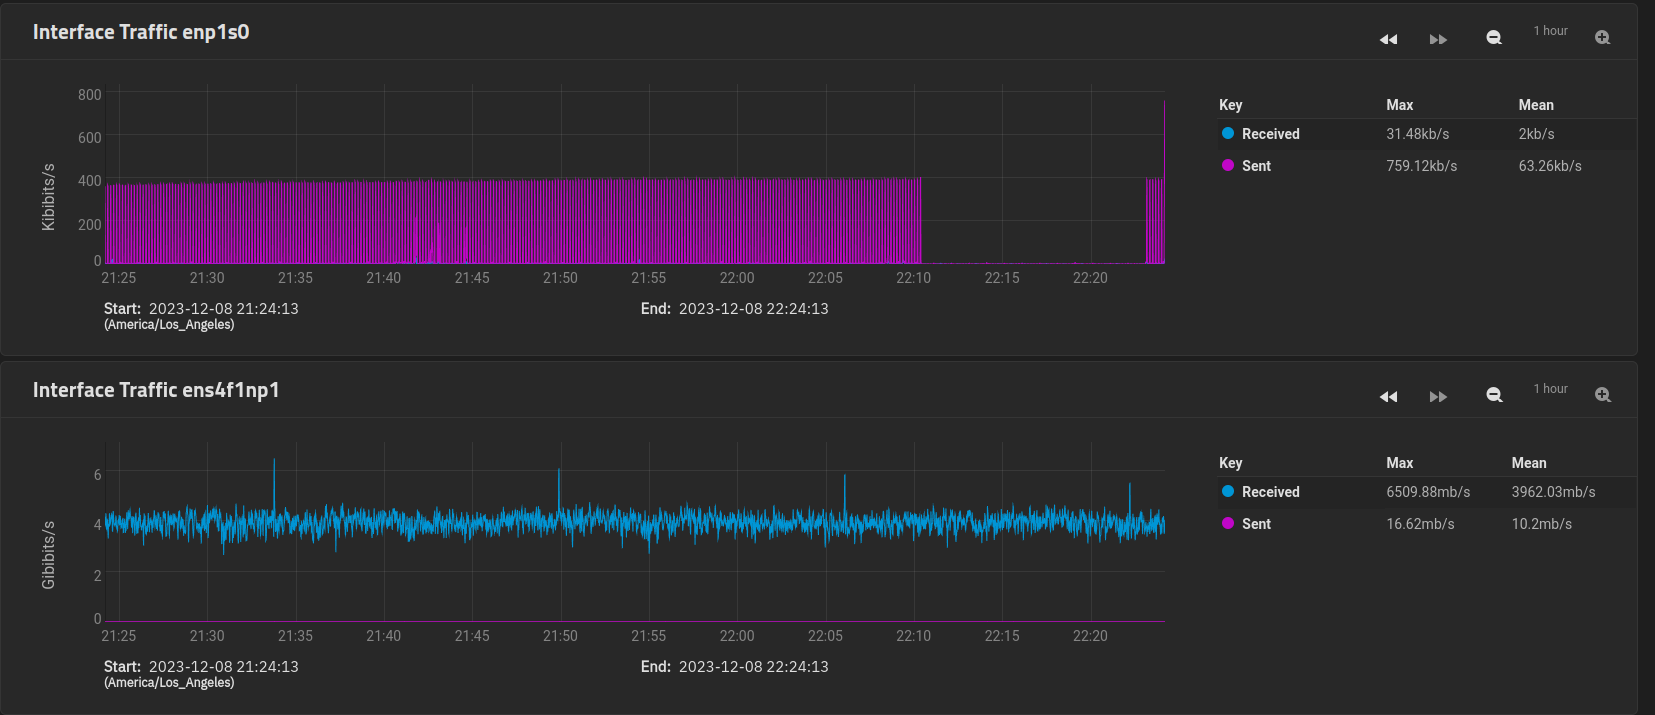Click the 3962.03mb/s mean value
This screenshot has width=1655, height=715.
click(x=1554, y=492)
